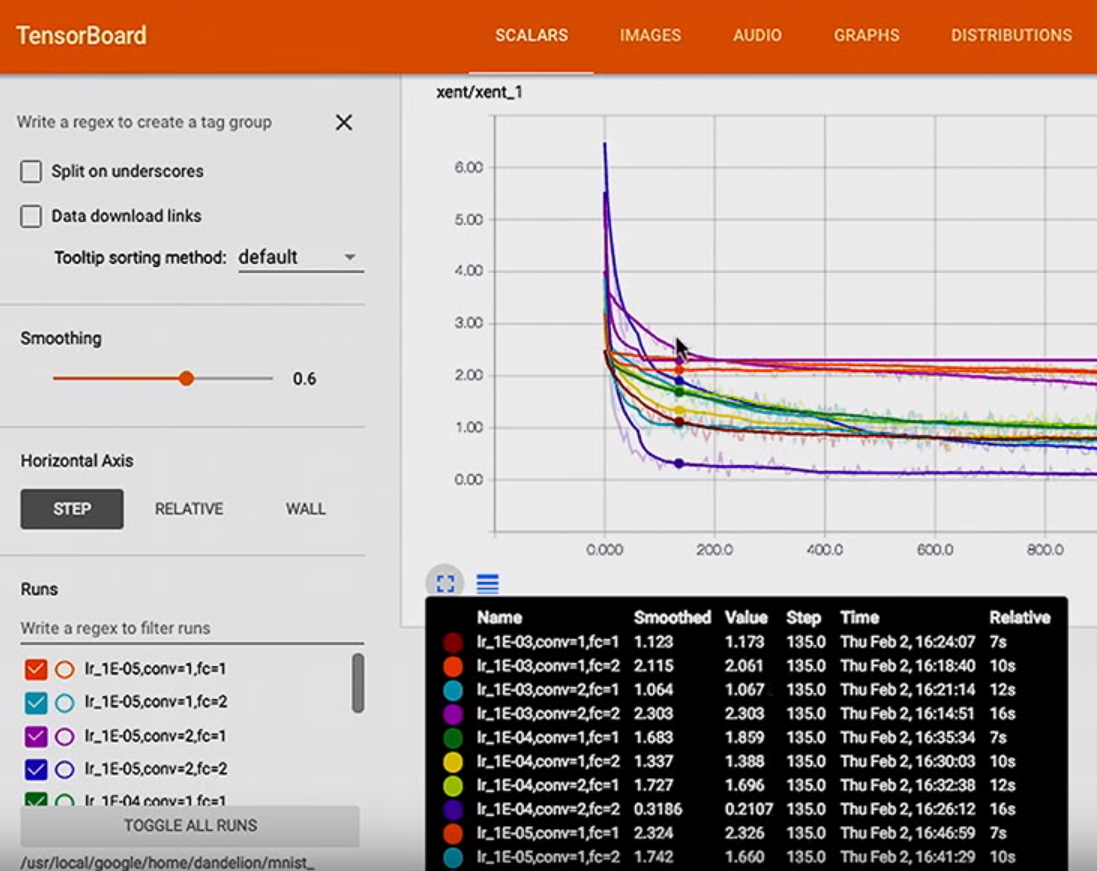The width and height of the screenshot is (1097, 871).
Task: Switch to the SCALARS tab
Action: pyautogui.click(x=532, y=36)
